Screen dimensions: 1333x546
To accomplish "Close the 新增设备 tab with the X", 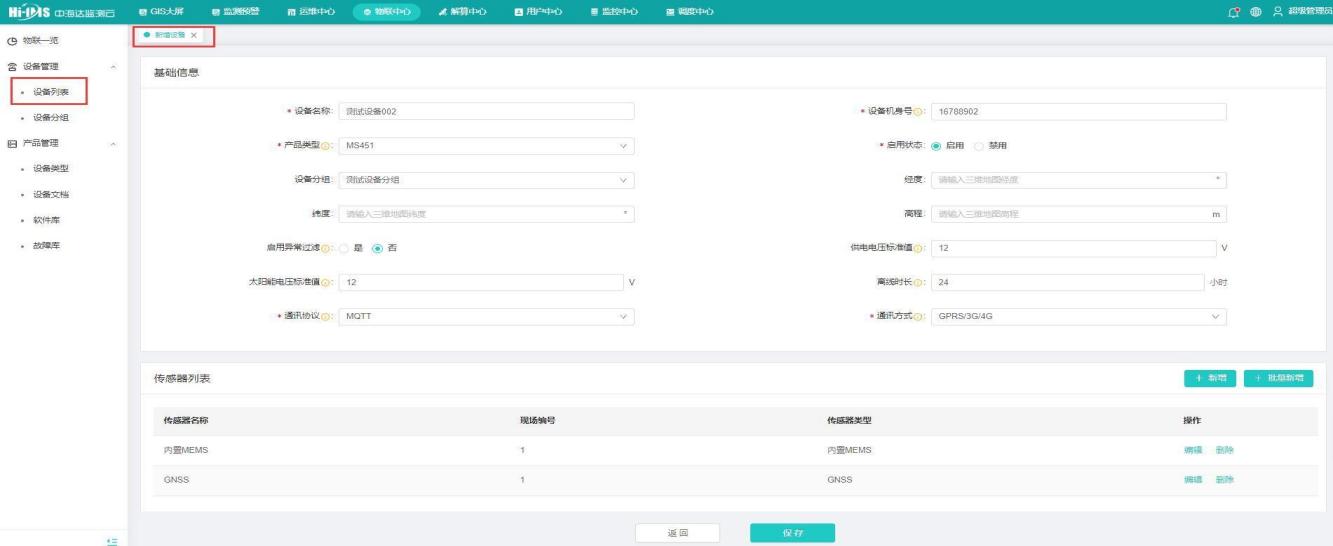I will point(193,35).
